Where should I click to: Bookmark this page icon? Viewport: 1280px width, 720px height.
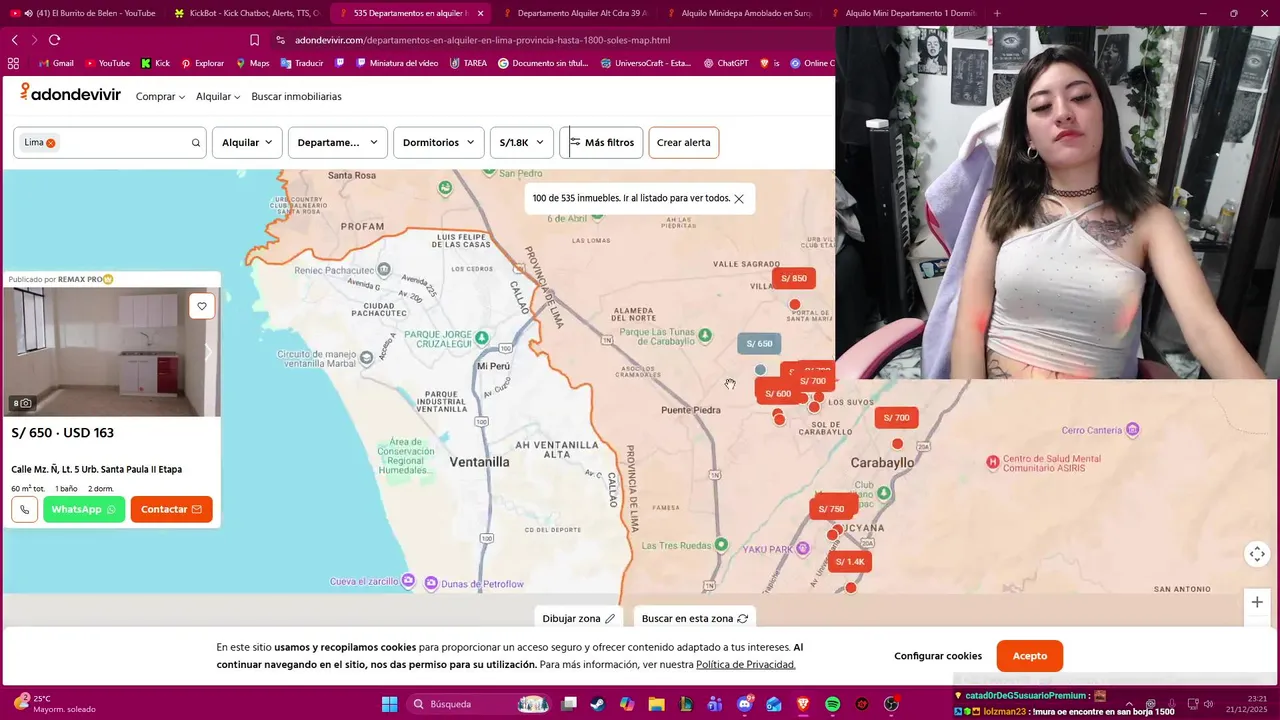255,40
